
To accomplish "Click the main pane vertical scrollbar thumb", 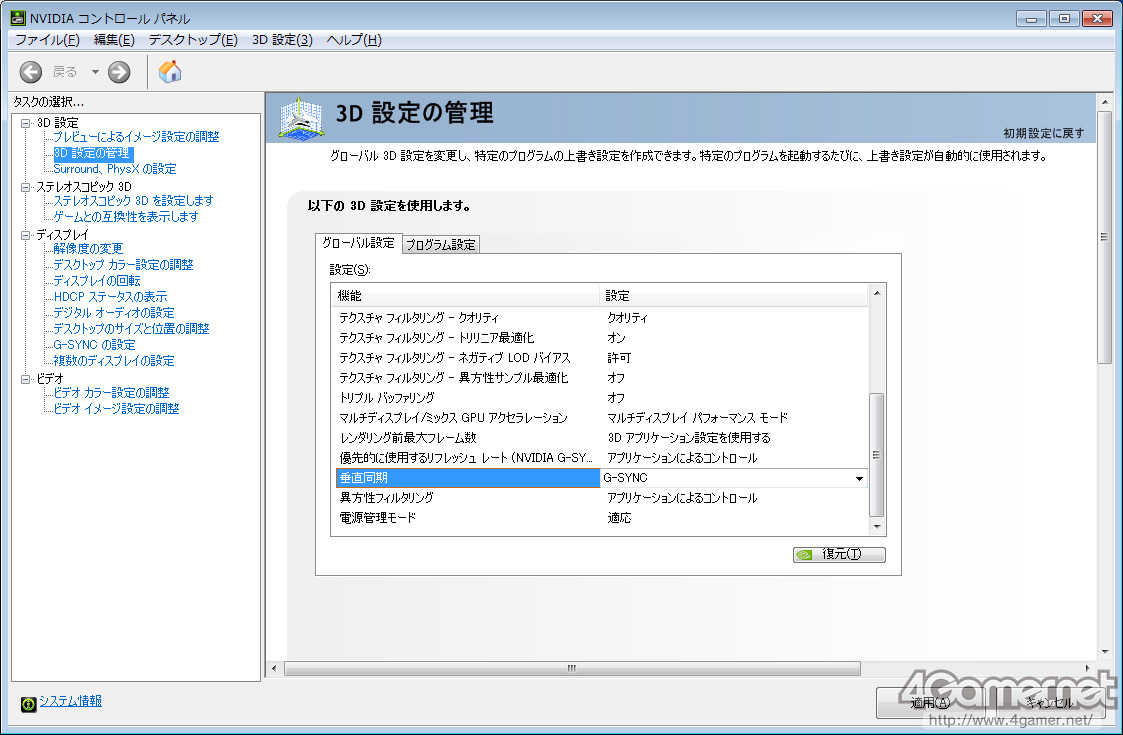I will 1104,237.
